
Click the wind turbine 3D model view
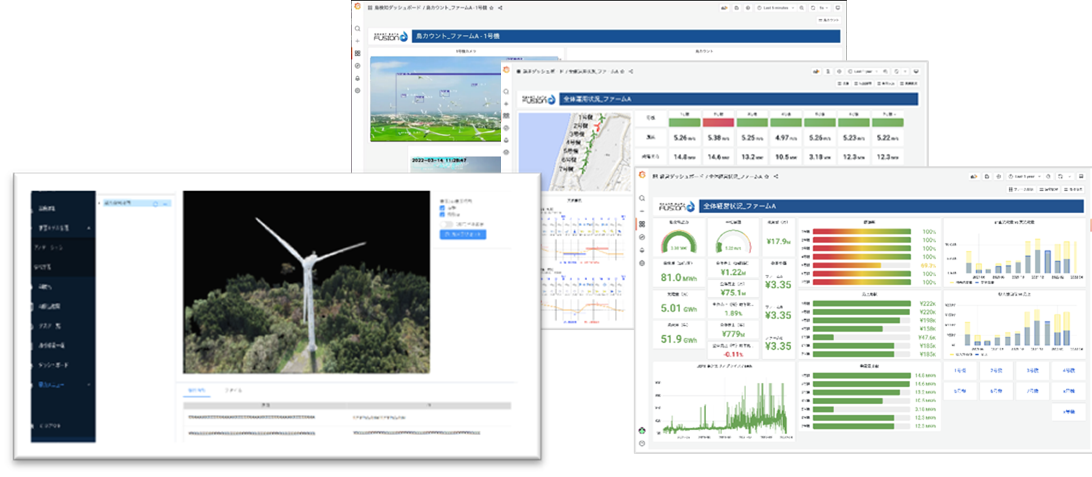point(306,282)
